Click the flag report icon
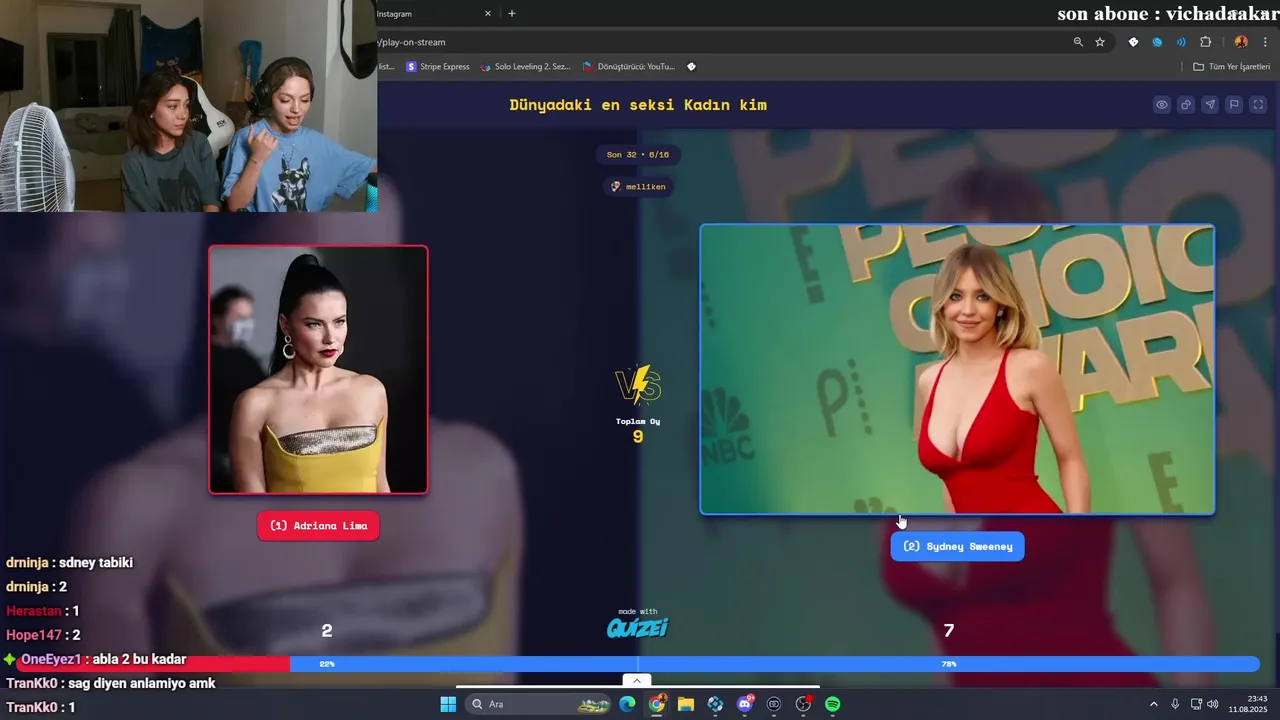 [1234, 105]
